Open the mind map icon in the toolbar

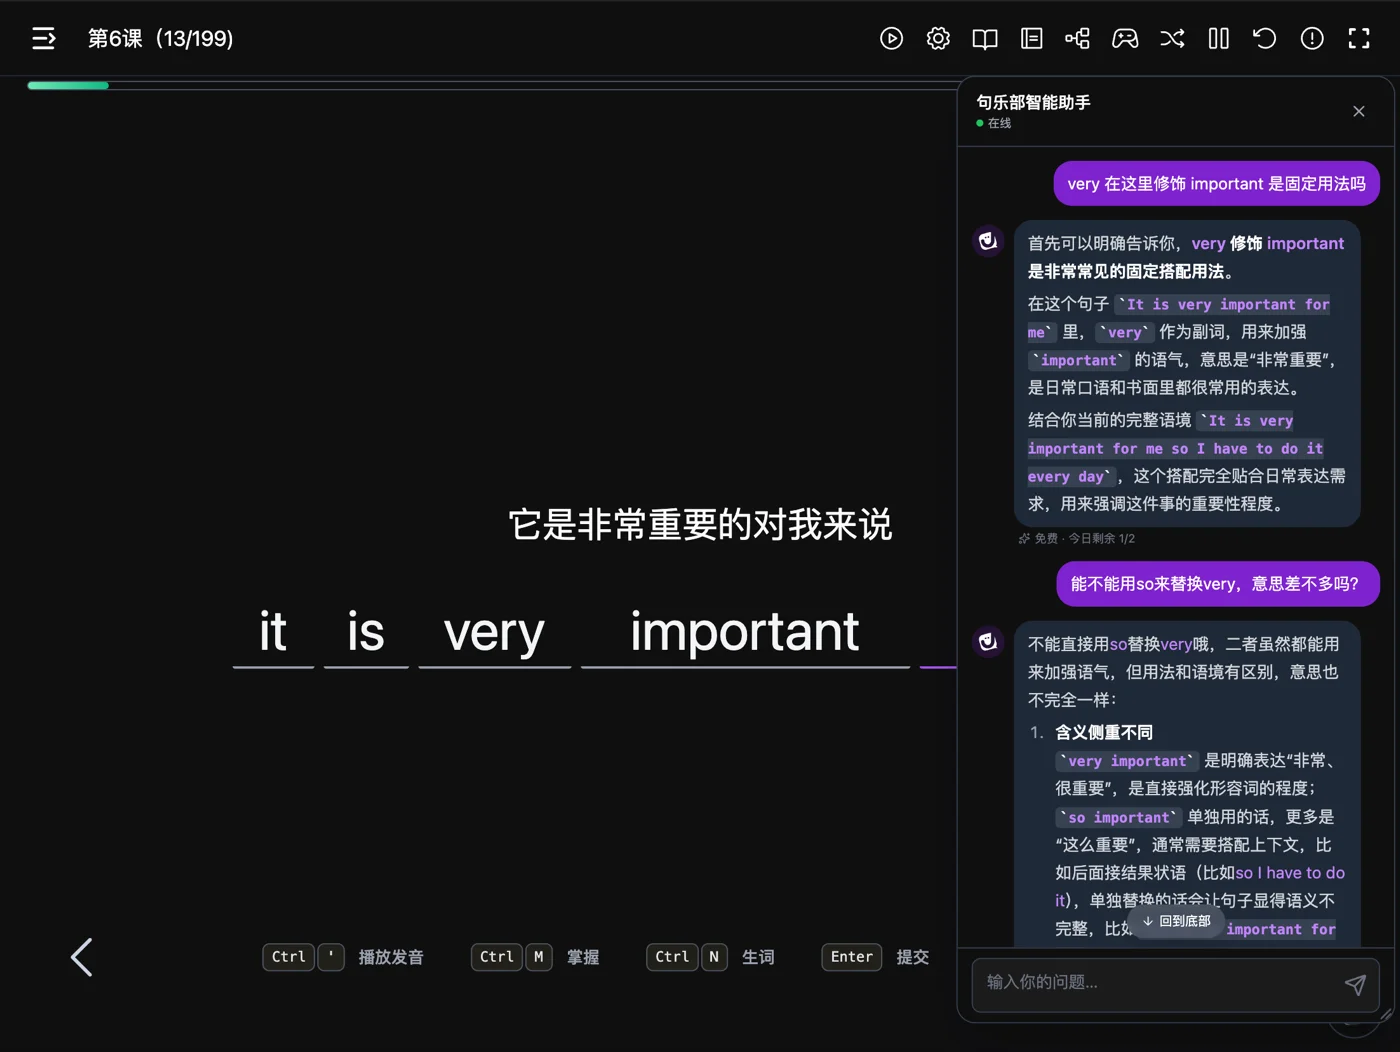click(1077, 38)
